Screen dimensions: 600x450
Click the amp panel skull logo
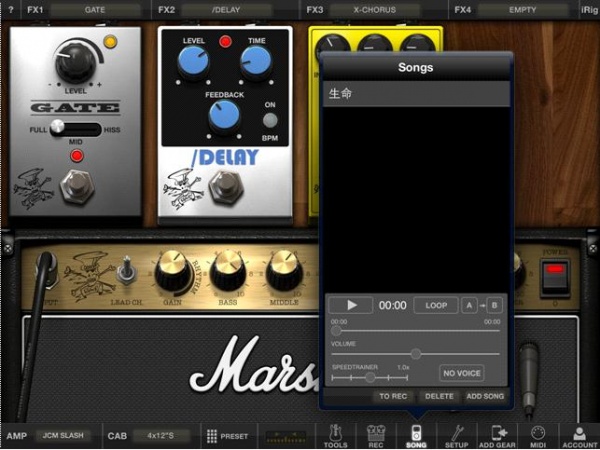(90, 275)
